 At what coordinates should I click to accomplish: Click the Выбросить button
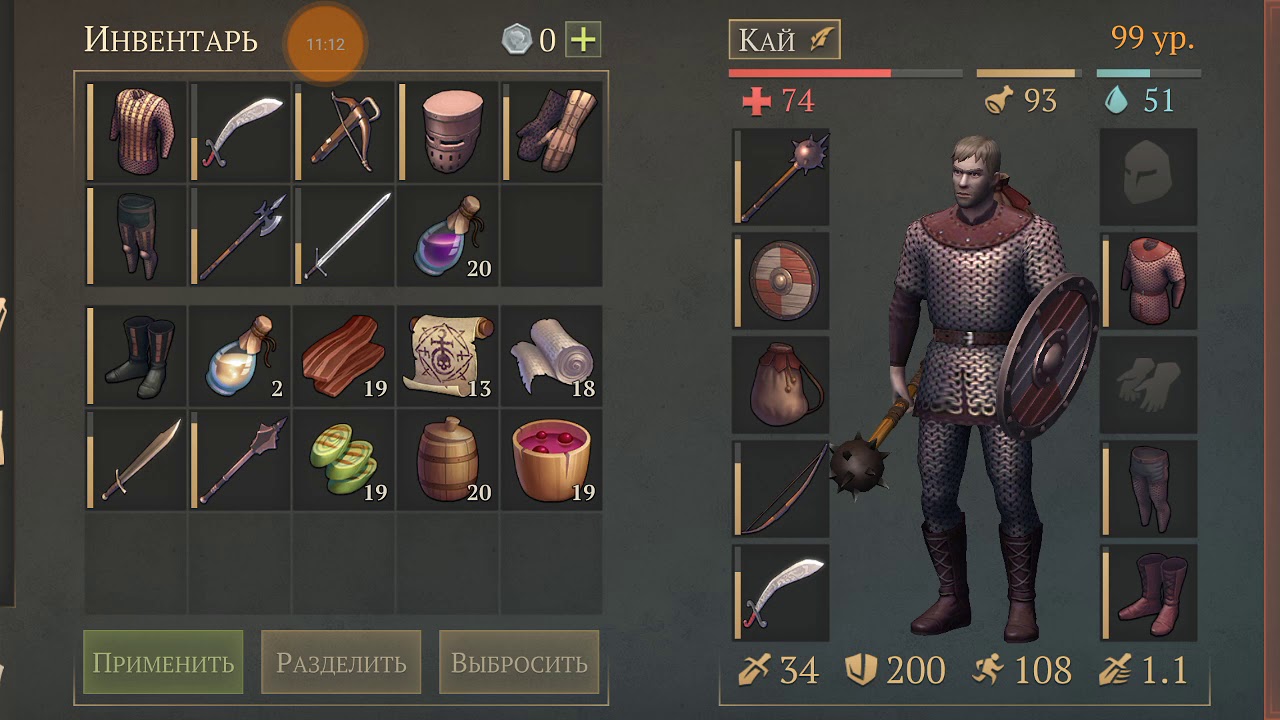point(519,662)
